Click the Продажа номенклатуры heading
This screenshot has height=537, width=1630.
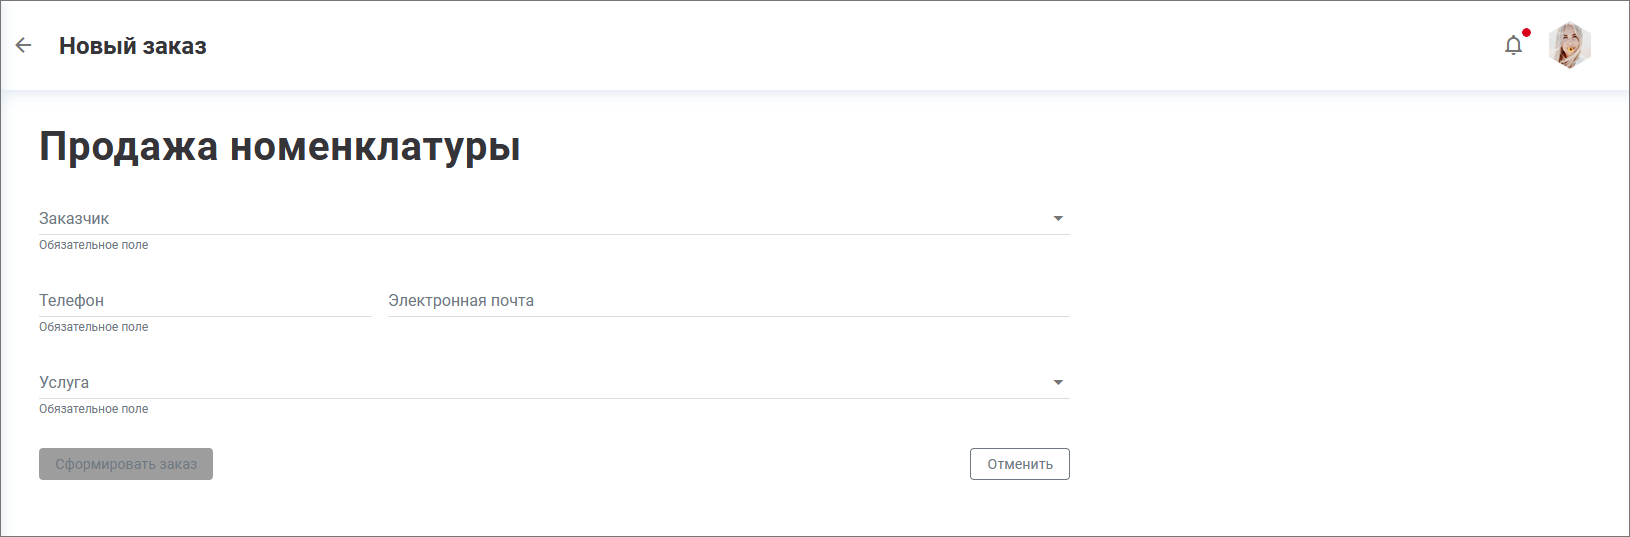[280, 146]
